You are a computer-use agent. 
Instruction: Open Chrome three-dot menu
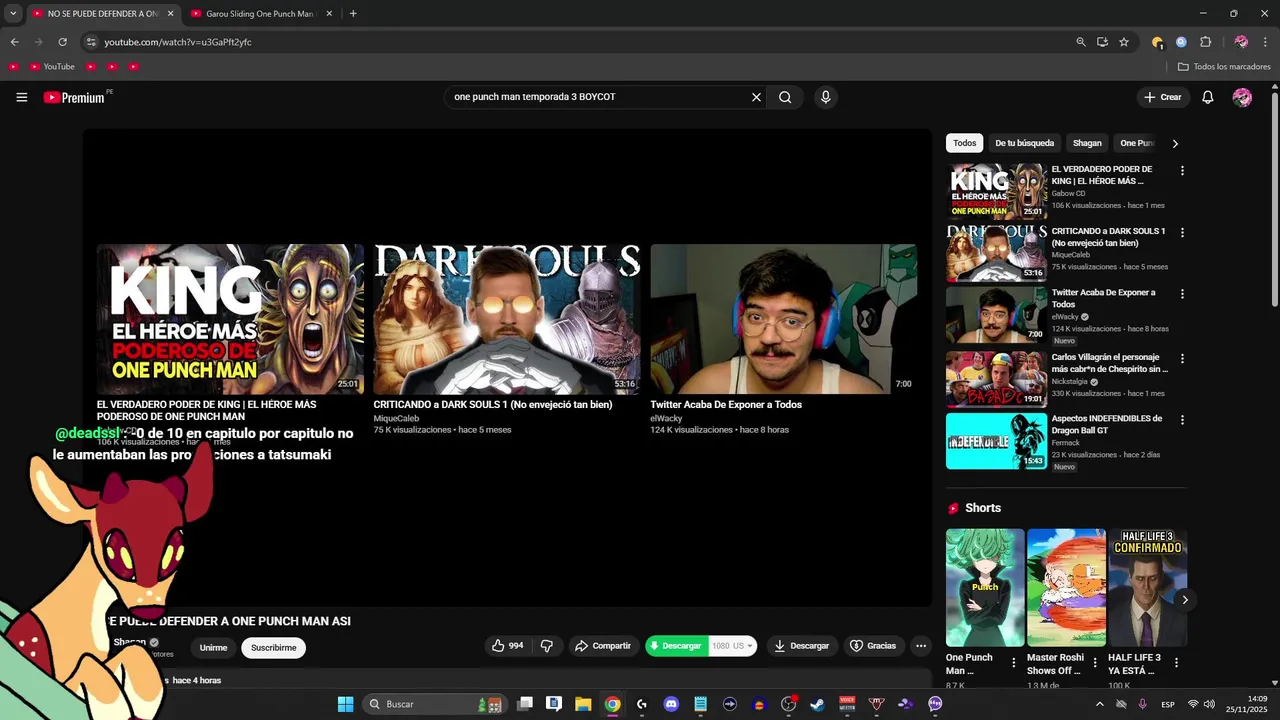(x=1264, y=42)
